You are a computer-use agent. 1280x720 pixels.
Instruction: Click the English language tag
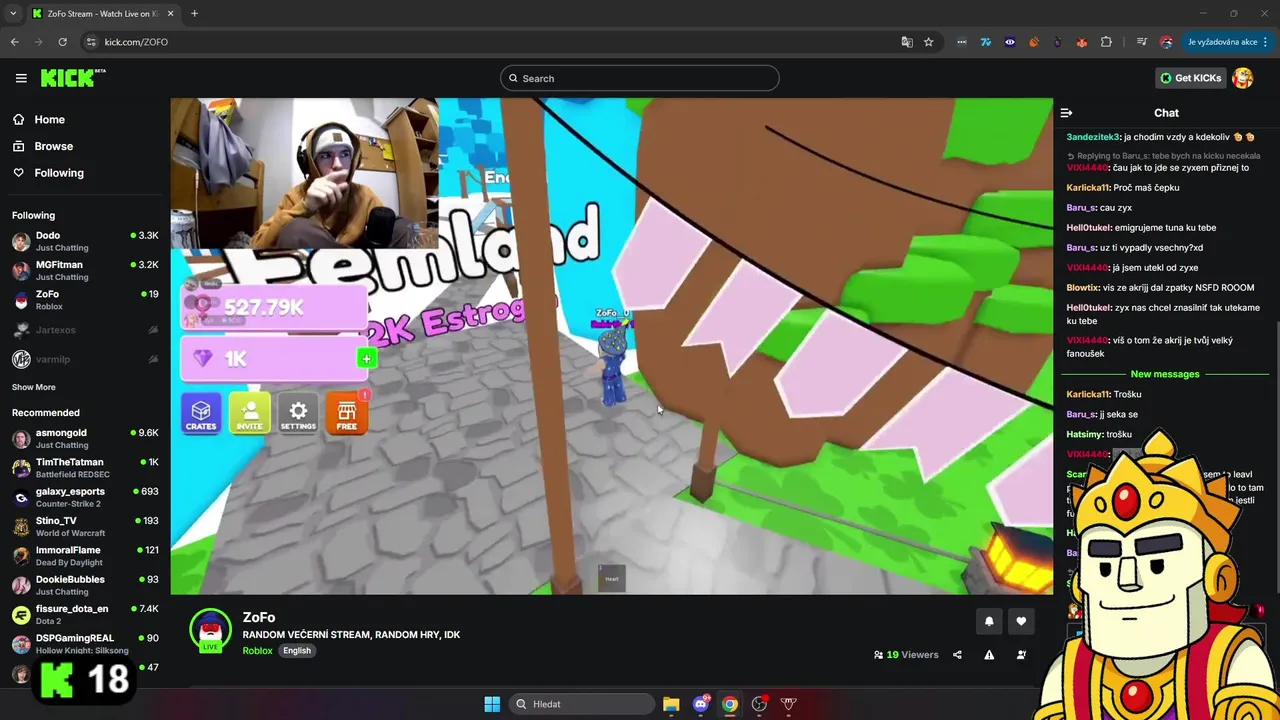click(297, 651)
